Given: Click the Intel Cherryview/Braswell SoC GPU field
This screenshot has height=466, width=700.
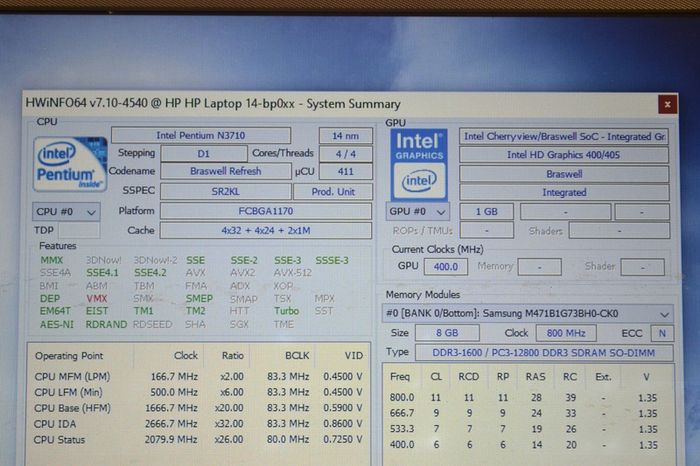Looking at the screenshot, I should [564, 136].
